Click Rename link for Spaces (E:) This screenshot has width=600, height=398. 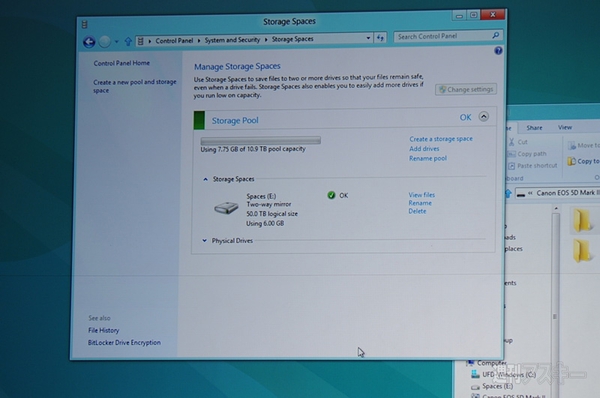(x=420, y=203)
